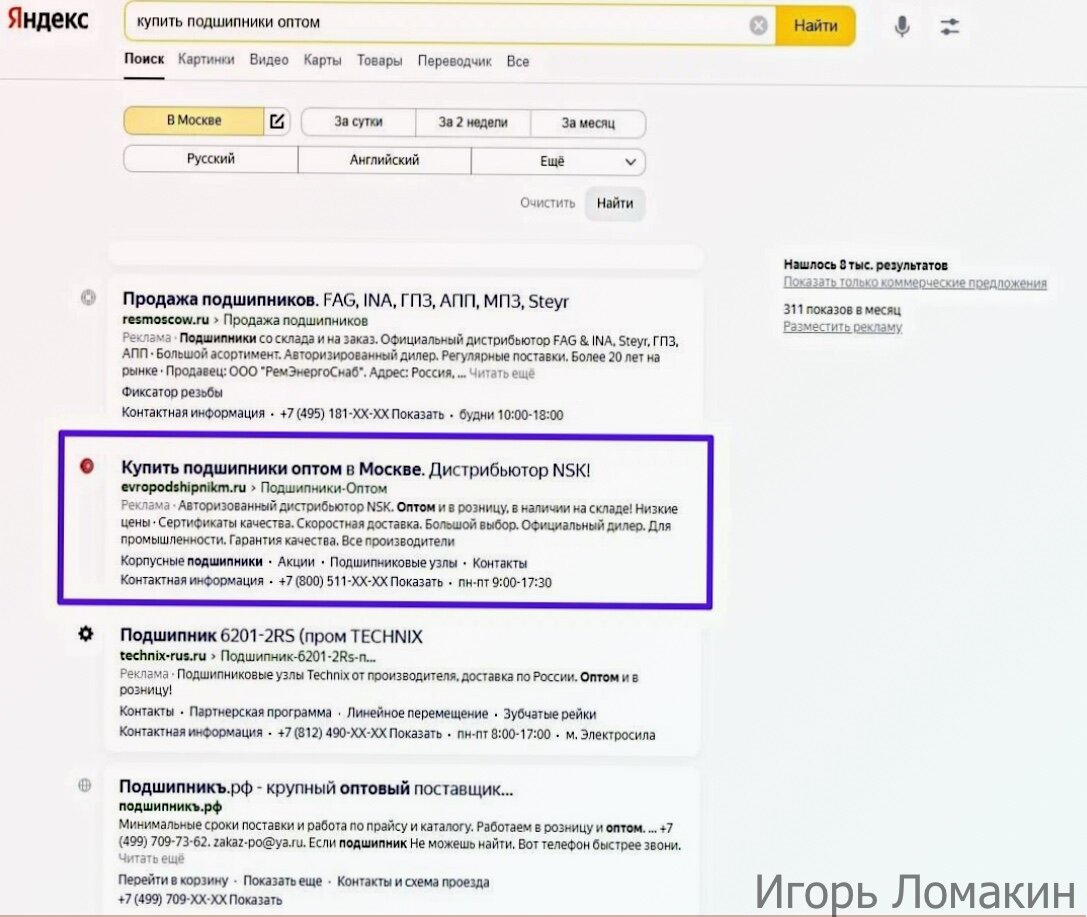
Task: Open the Контакты sitelink of evropodshipnikm ad
Action: point(500,563)
